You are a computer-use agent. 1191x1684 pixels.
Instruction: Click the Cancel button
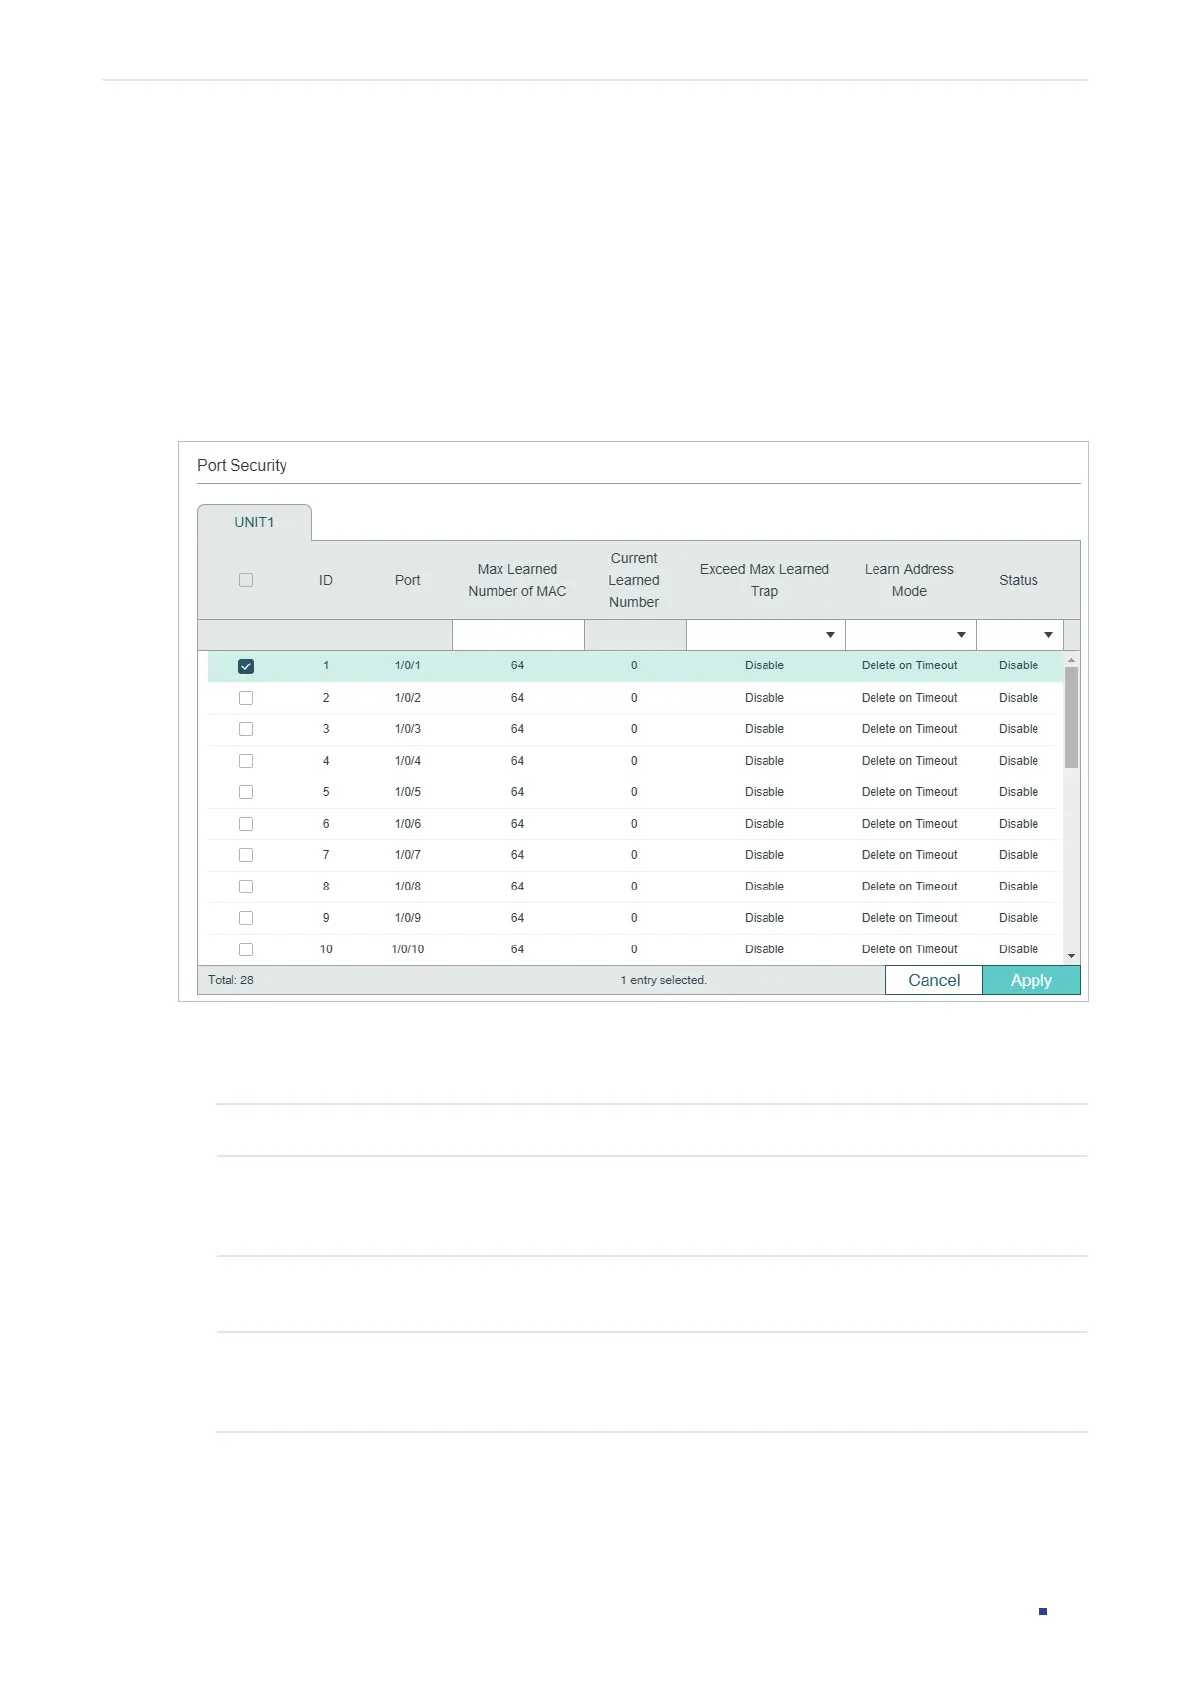pos(934,980)
